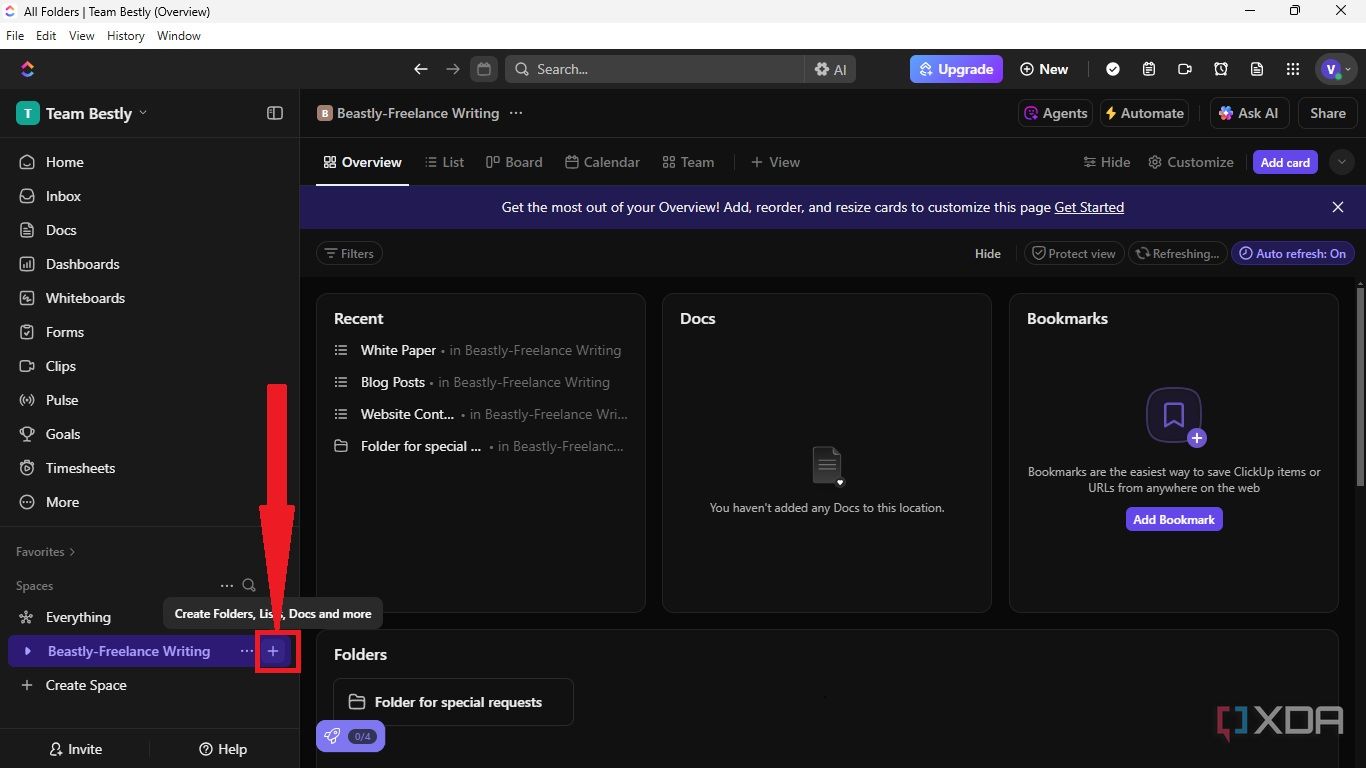
Task: Click the New button
Action: 1044,69
